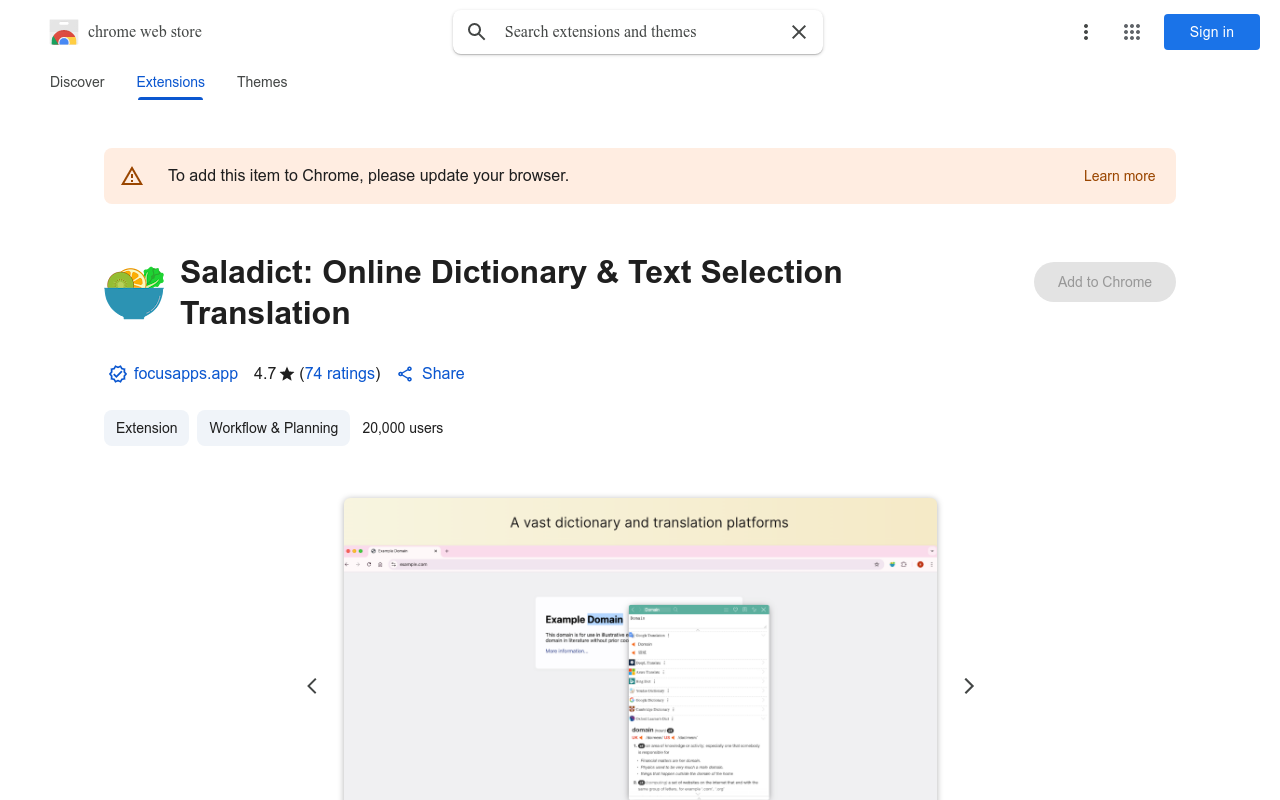Select the Extension category chip
1280x800 pixels.
point(146,428)
